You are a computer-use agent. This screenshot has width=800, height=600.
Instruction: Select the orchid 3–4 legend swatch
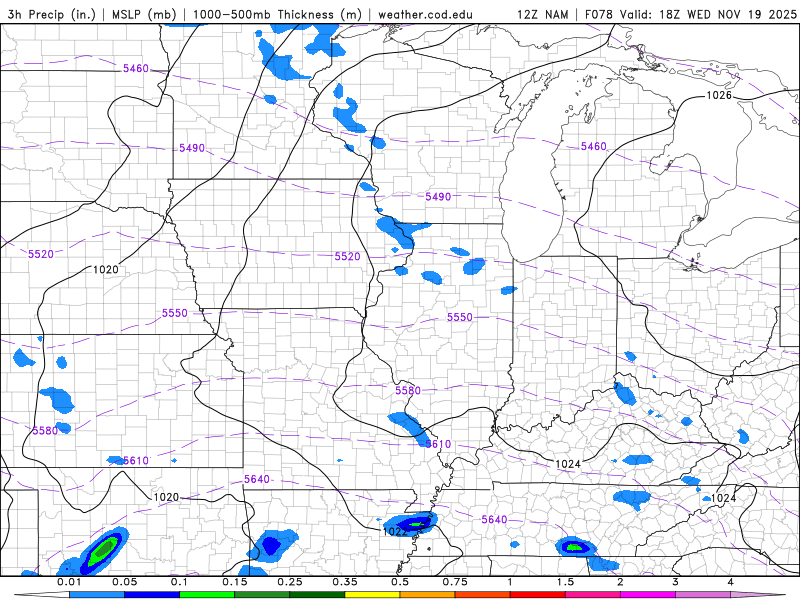[x=703, y=595]
